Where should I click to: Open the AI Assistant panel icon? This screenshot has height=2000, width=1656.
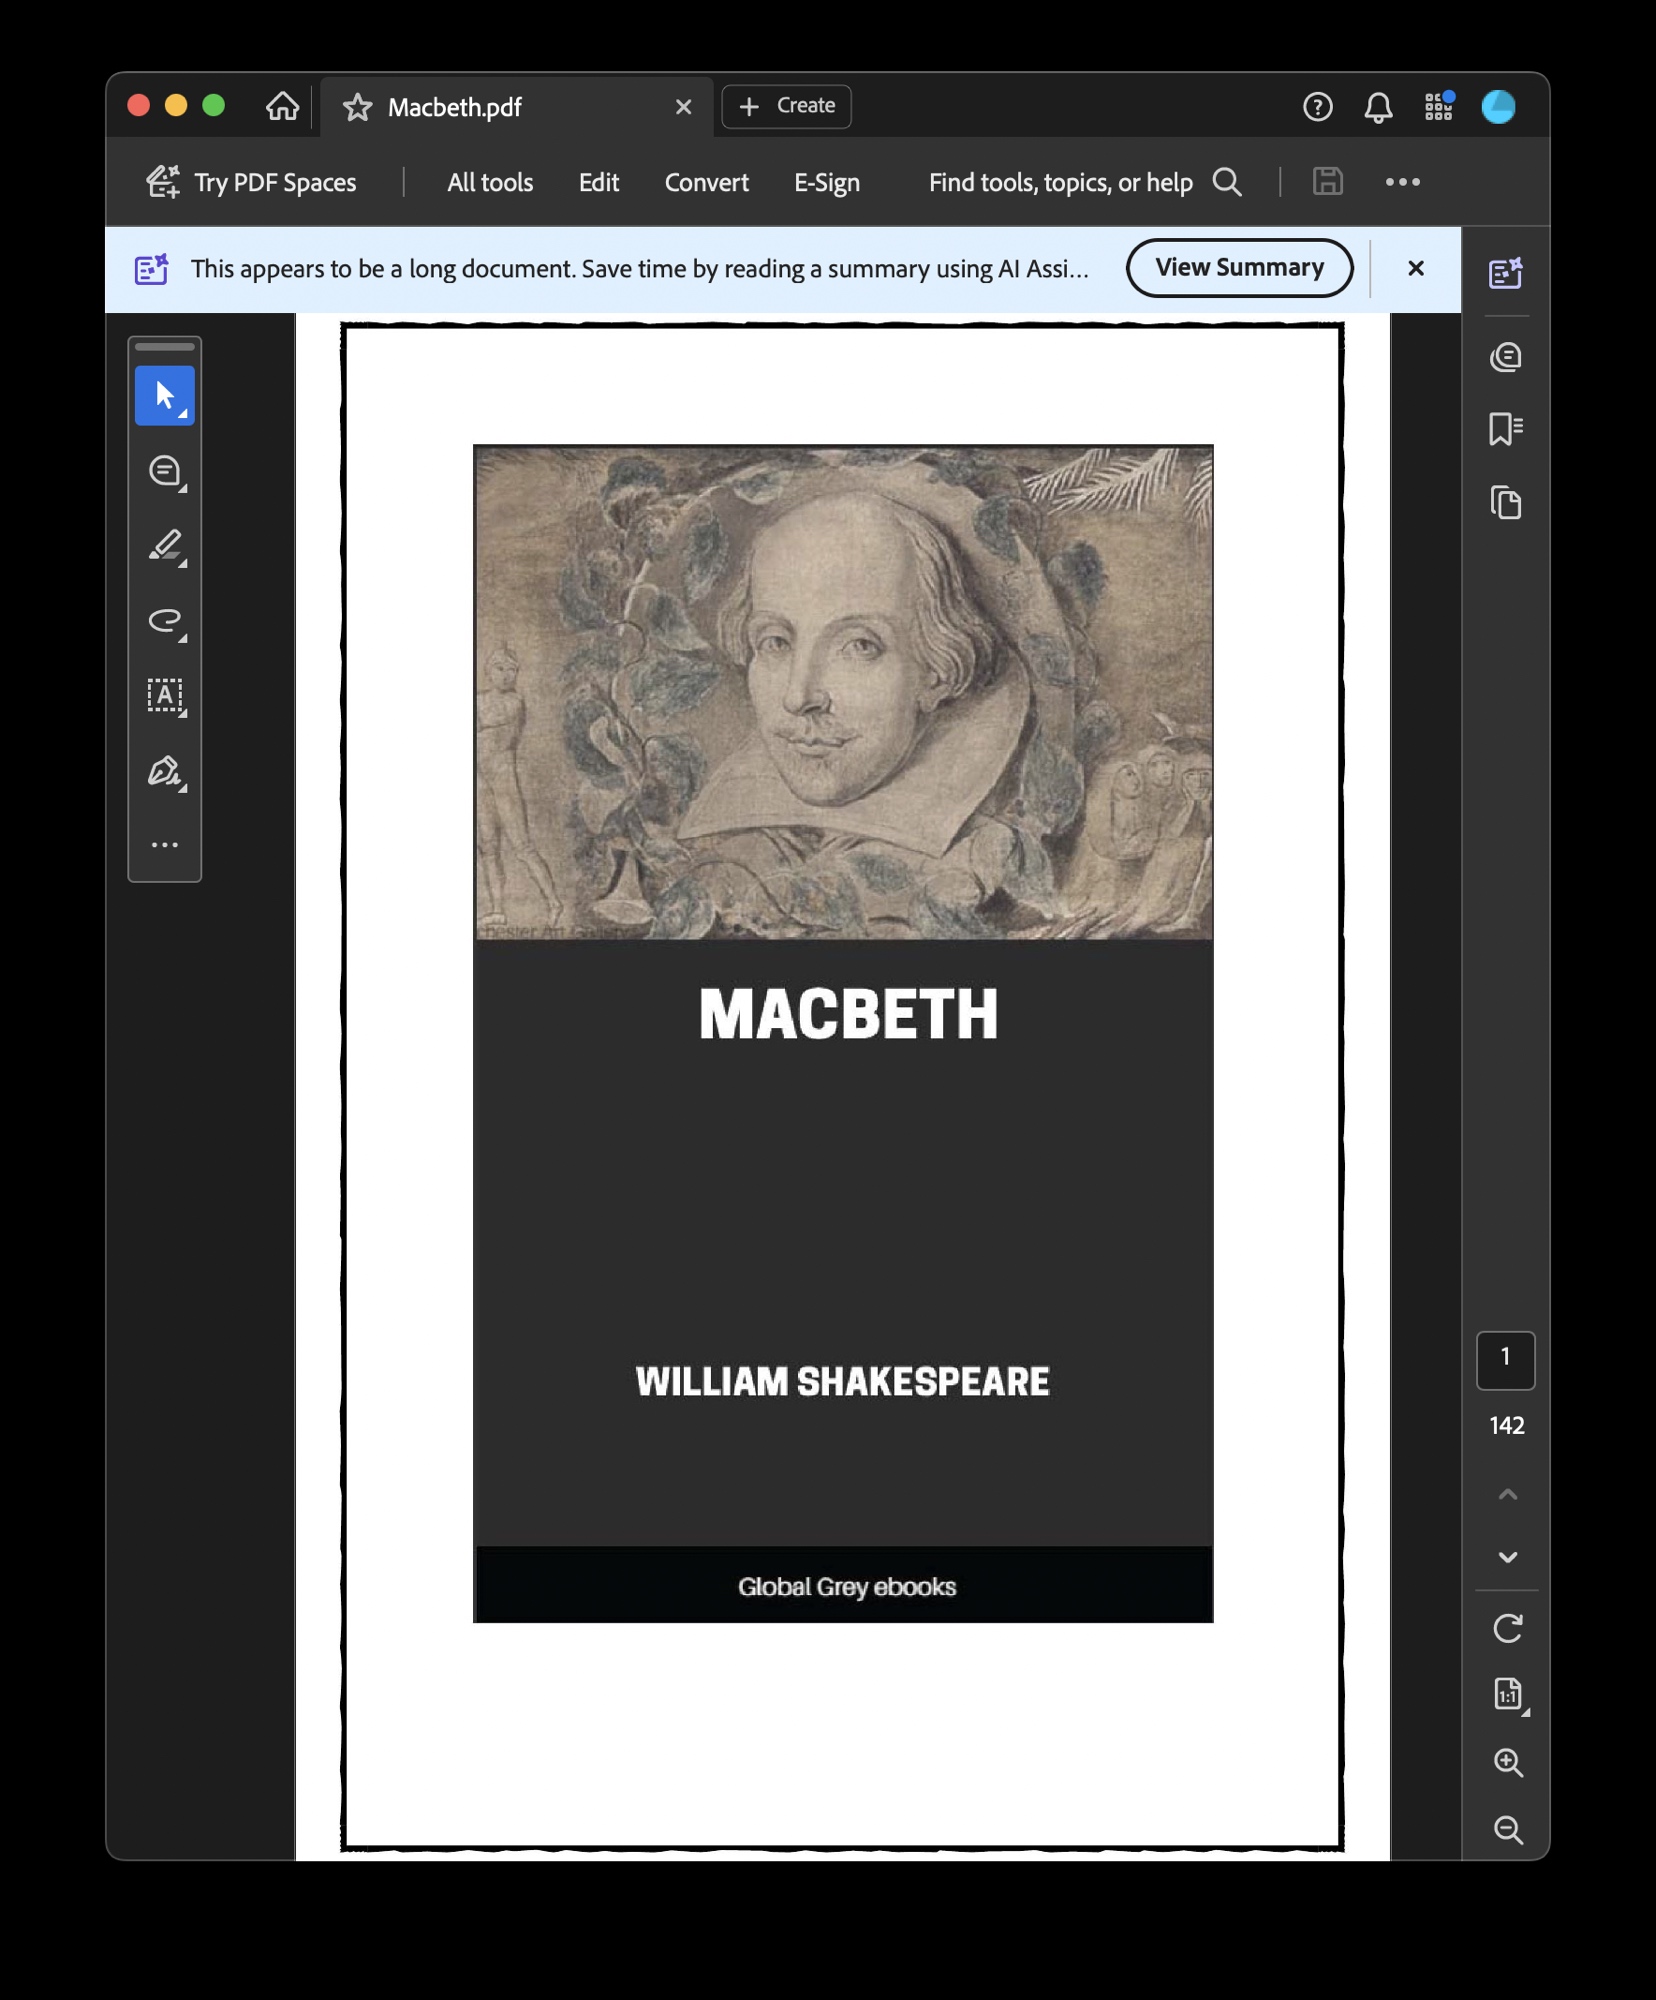(x=1505, y=273)
